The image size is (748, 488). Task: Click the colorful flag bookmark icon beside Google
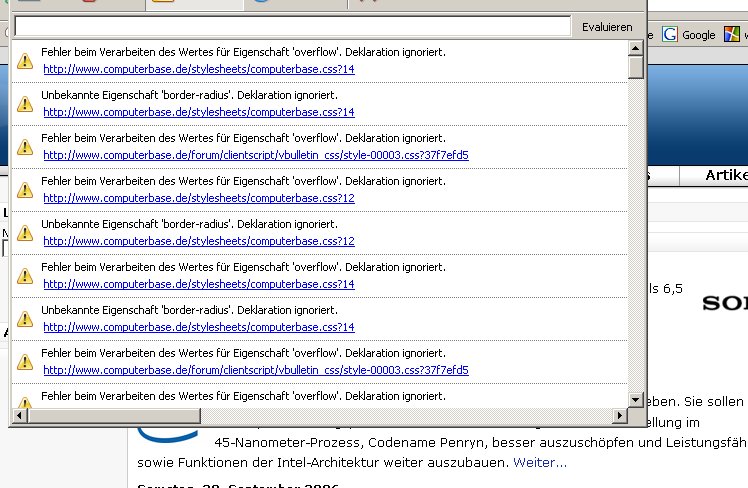pos(732,34)
